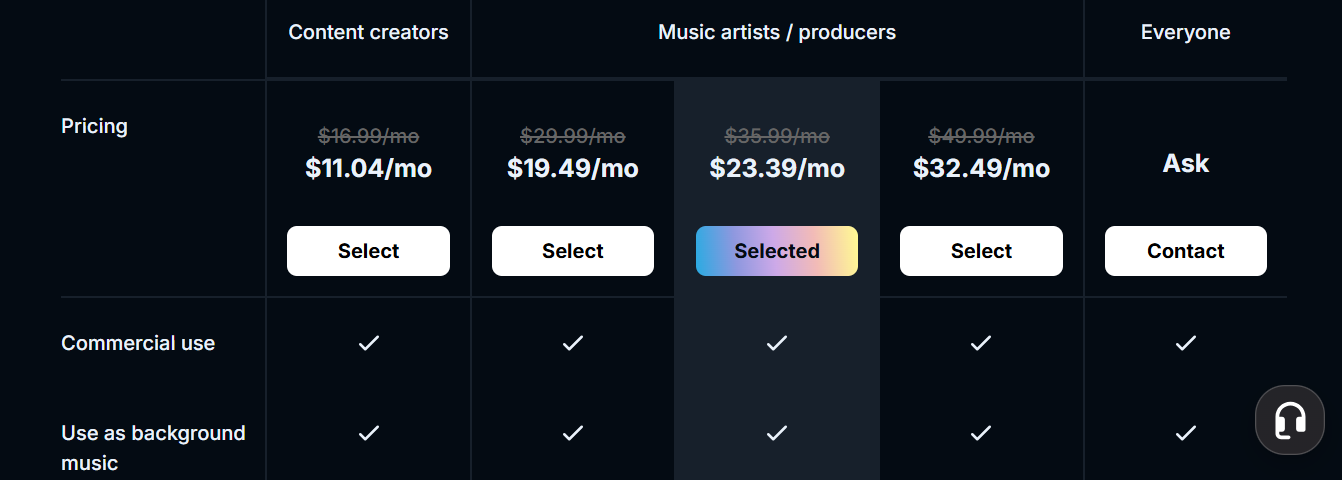Open the headset support chat icon
Image resolution: width=1342 pixels, height=480 pixels.
(x=1290, y=420)
